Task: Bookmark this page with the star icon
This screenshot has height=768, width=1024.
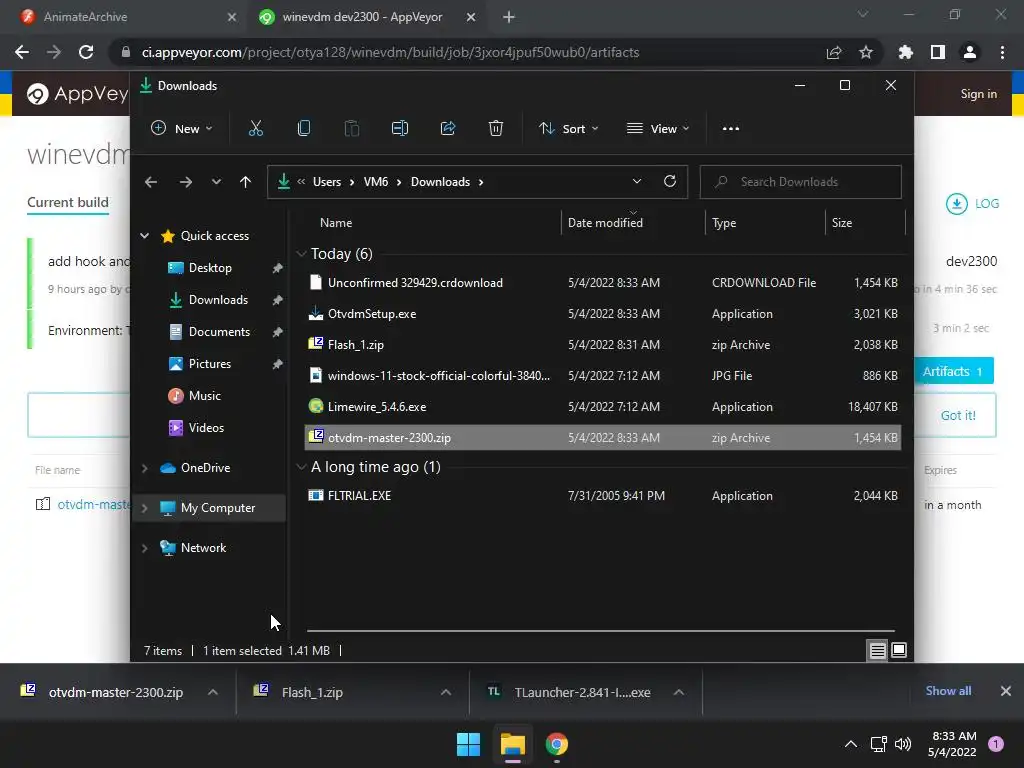Action: pyautogui.click(x=866, y=52)
